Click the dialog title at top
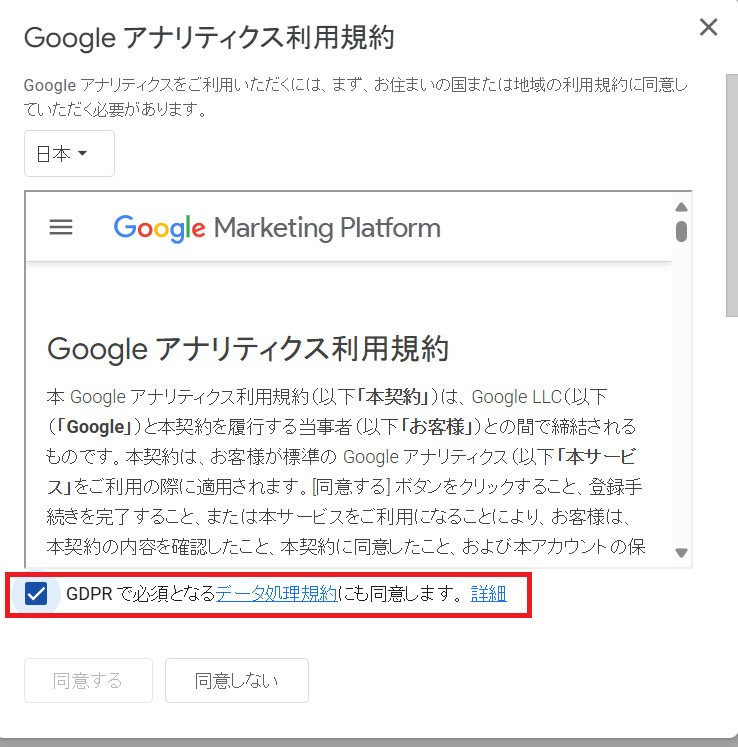The height and width of the screenshot is (747, 738). coord(208,38)
